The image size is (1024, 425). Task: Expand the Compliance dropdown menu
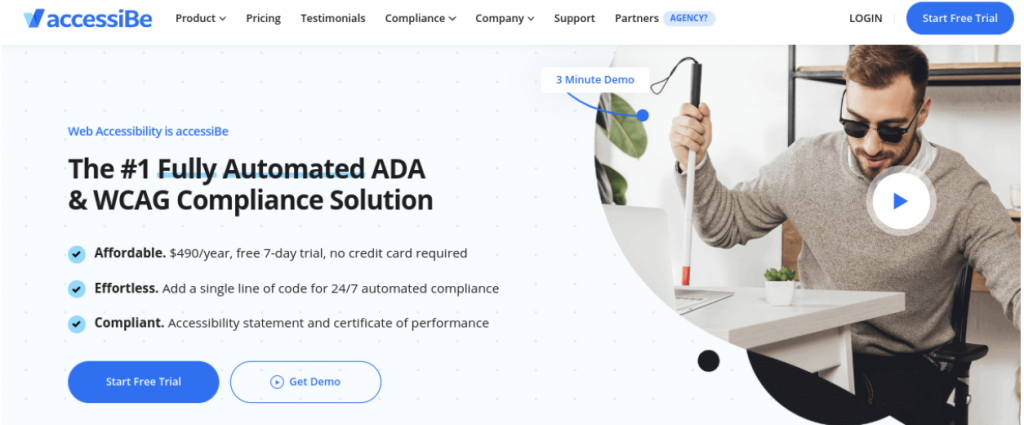(x=421, y=18)
